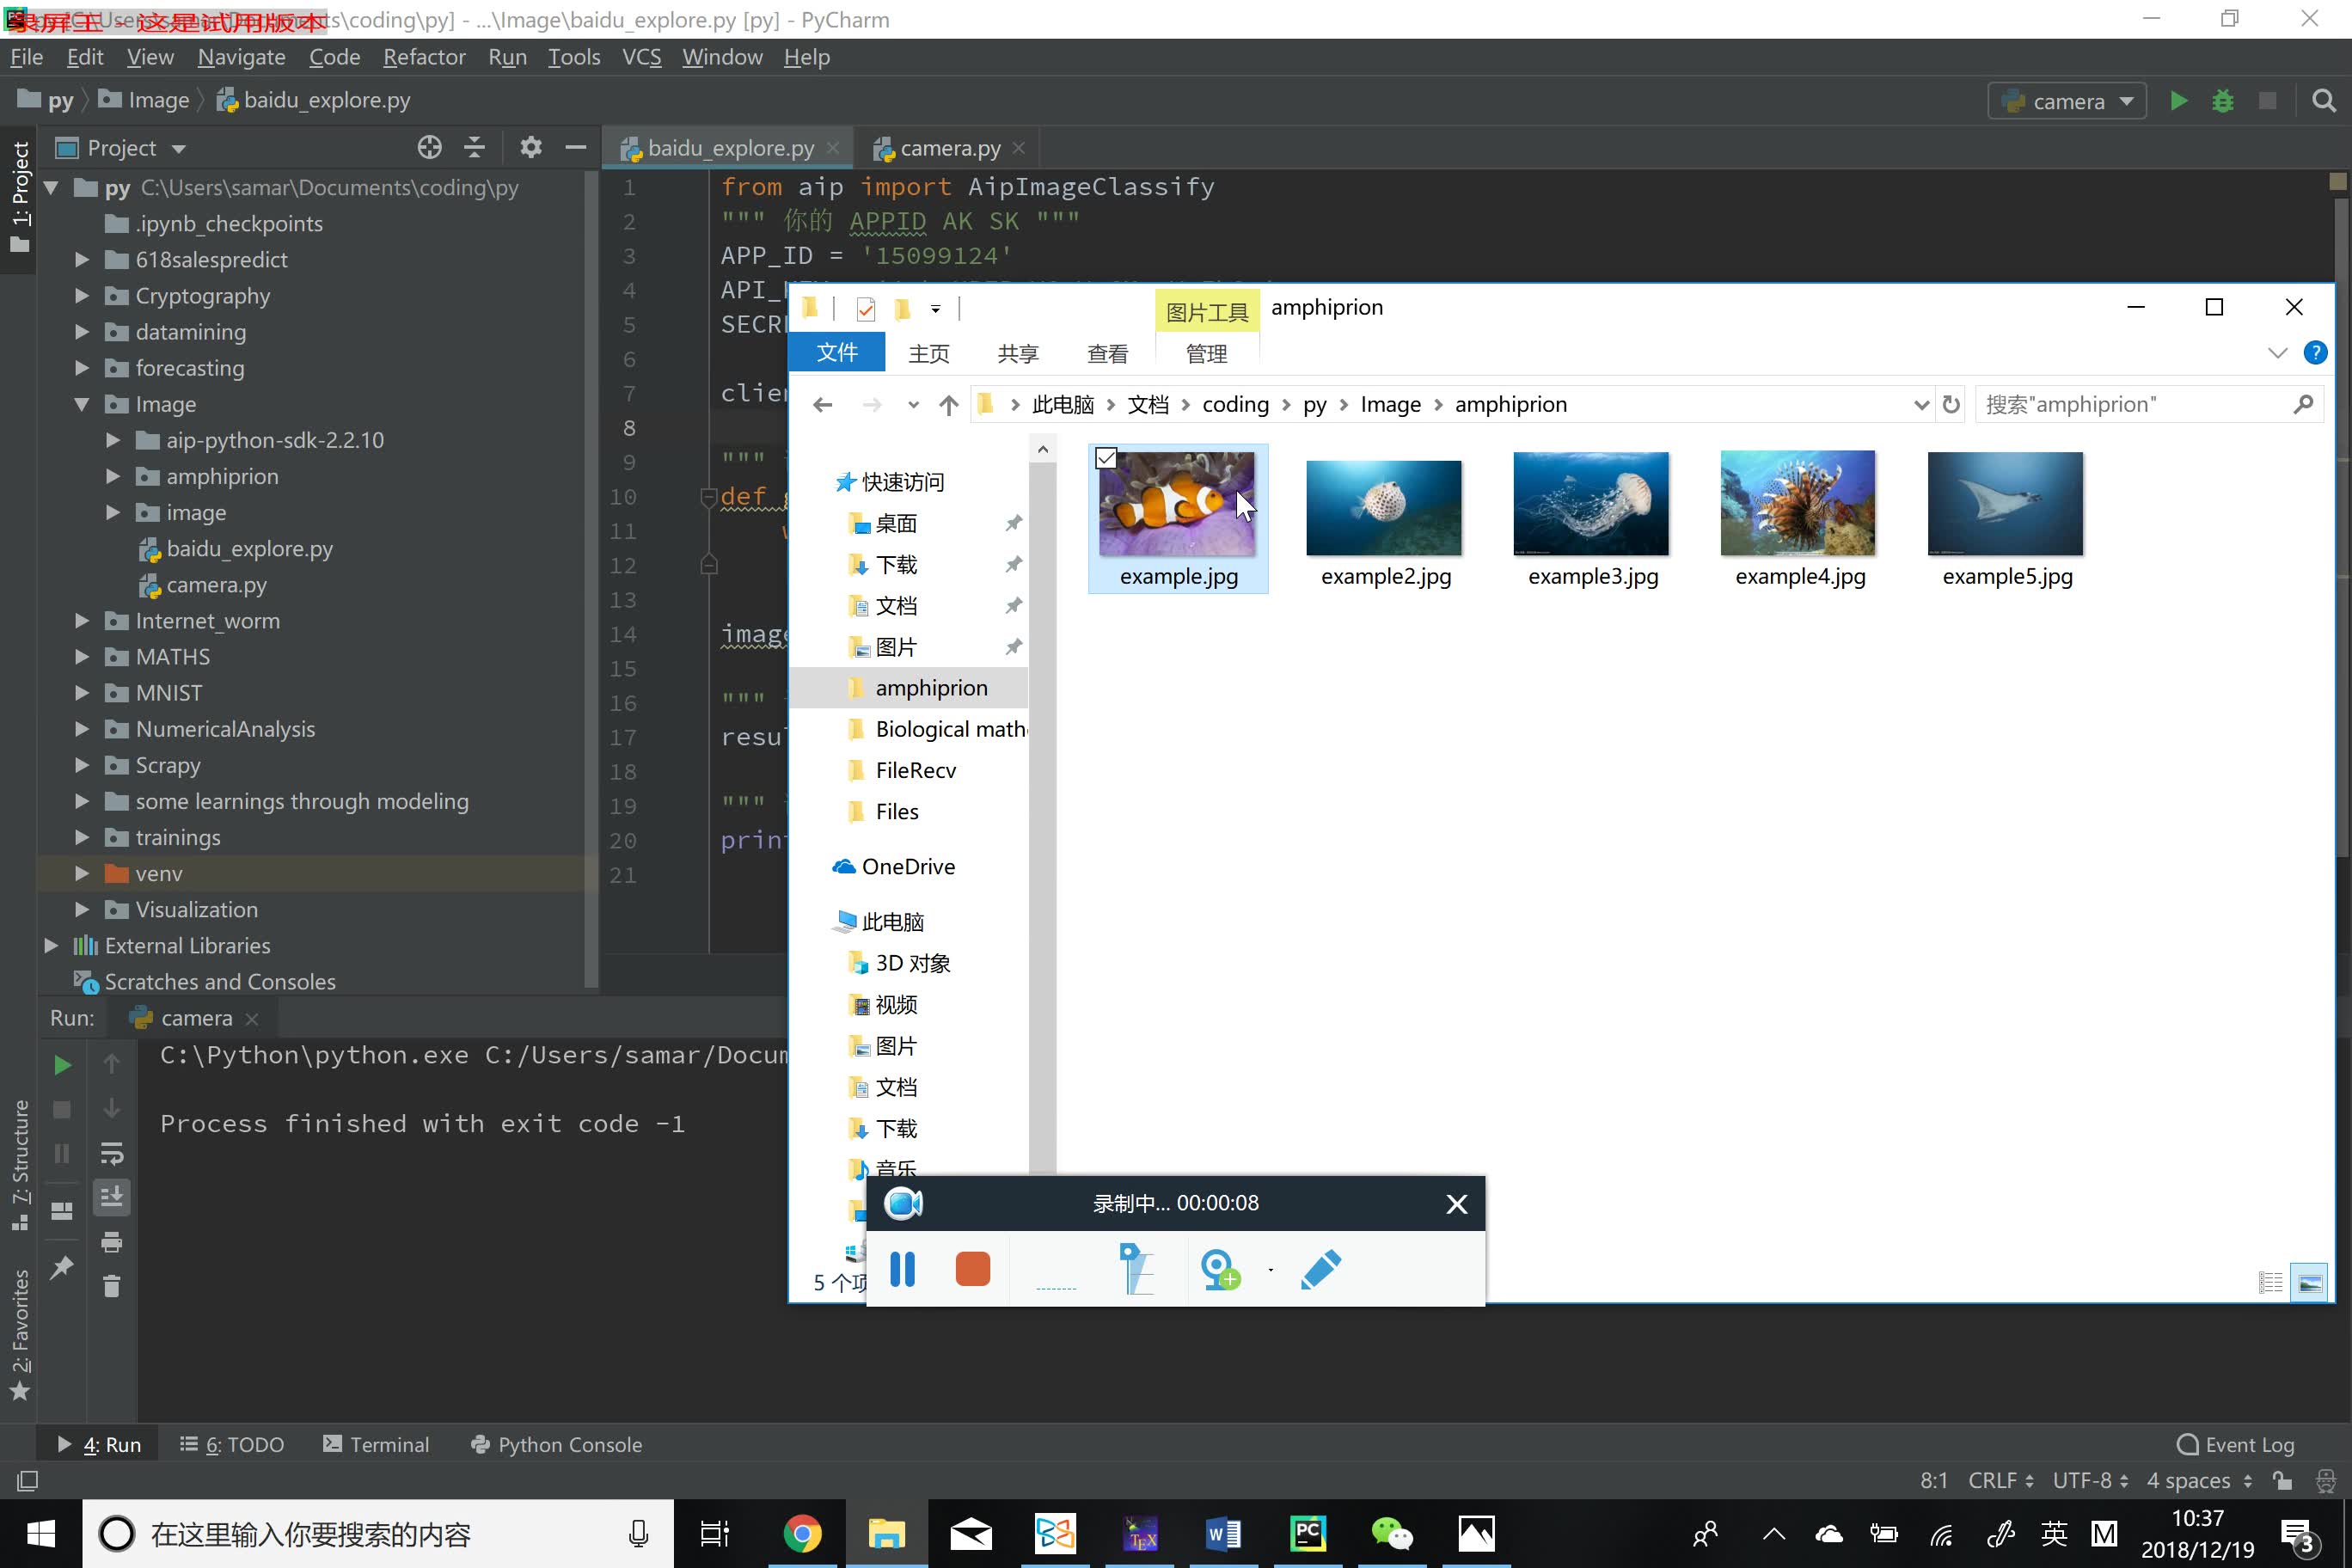The width and height of the screenshot is (2352, 1568).
Task: Click the Pause recording button
Action: click(903, 1271)
